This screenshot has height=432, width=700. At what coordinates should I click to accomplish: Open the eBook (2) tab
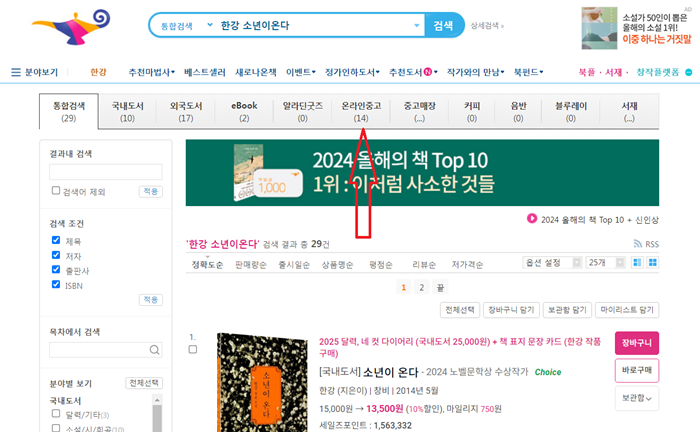[244, 112]
